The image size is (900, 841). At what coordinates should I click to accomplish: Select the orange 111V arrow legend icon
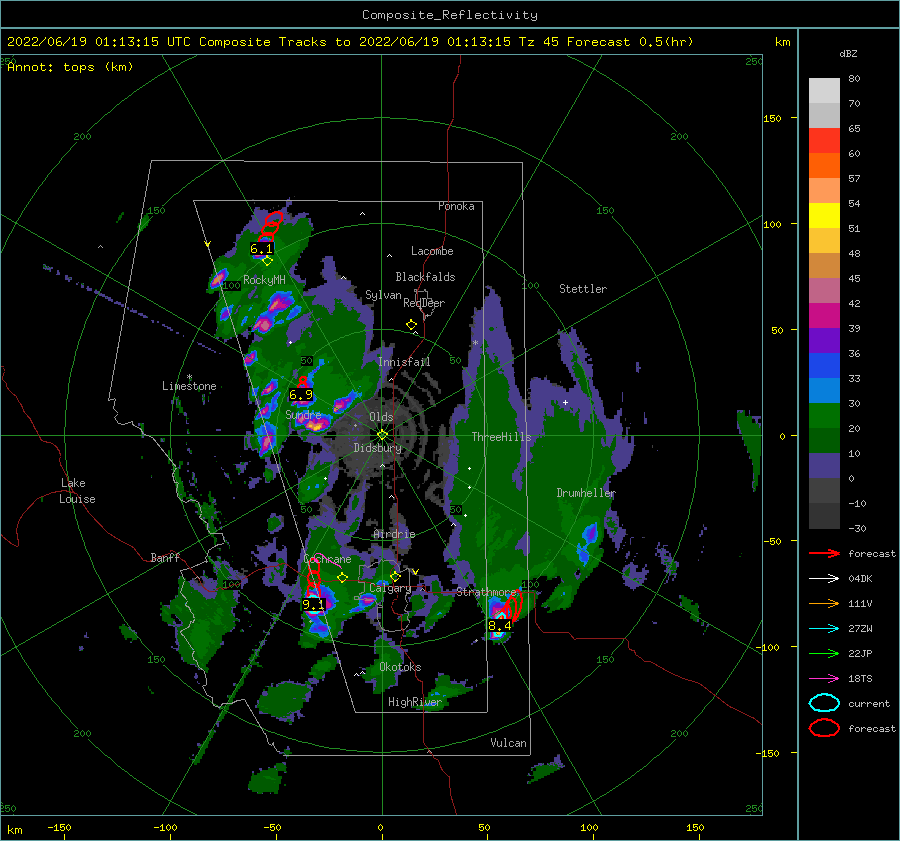pos(824,603)
